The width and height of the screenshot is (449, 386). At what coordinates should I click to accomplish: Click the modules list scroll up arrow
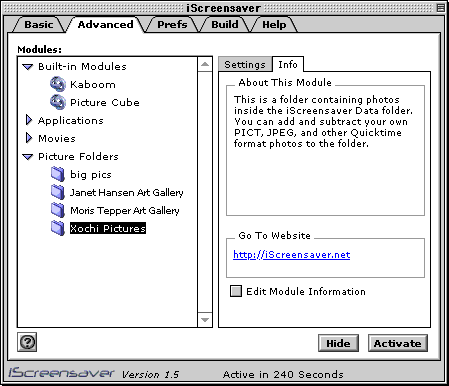click(x=205, y=64)
